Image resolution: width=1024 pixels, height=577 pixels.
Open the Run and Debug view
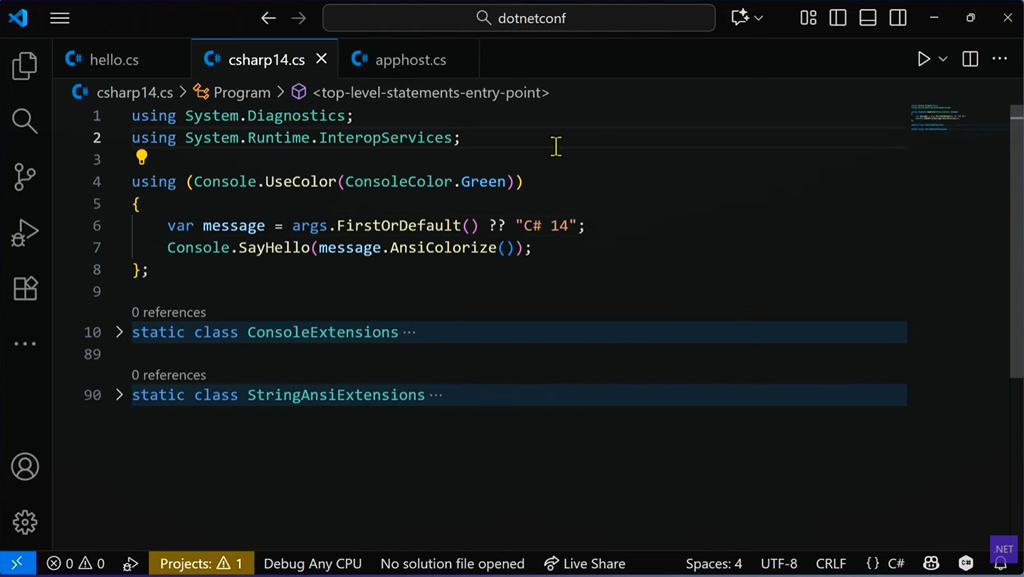click(x=25, y=233)
